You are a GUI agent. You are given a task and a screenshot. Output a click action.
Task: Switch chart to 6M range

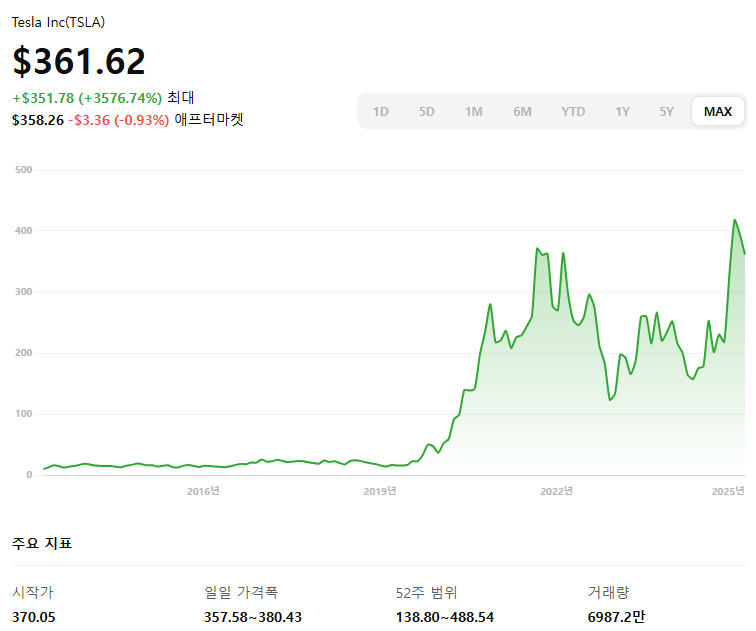pos(522,112)
